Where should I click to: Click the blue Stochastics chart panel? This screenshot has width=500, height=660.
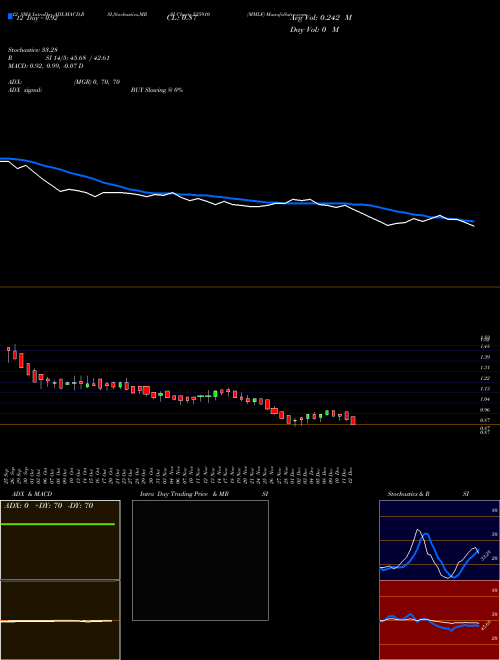point(439,540)
